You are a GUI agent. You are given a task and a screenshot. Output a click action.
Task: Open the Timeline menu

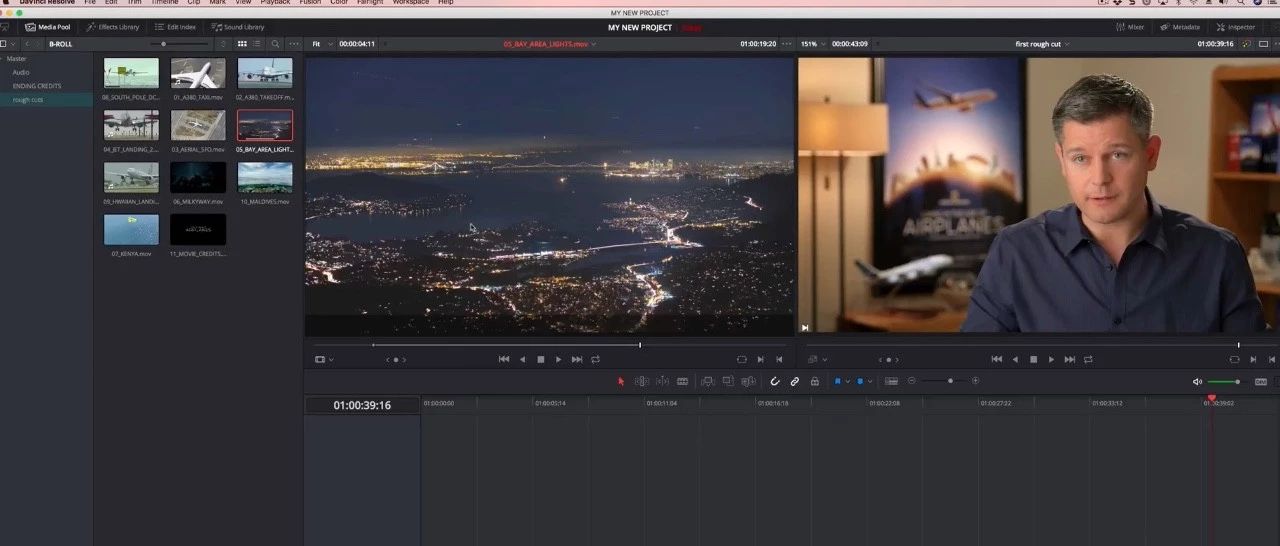coord(164,3)
